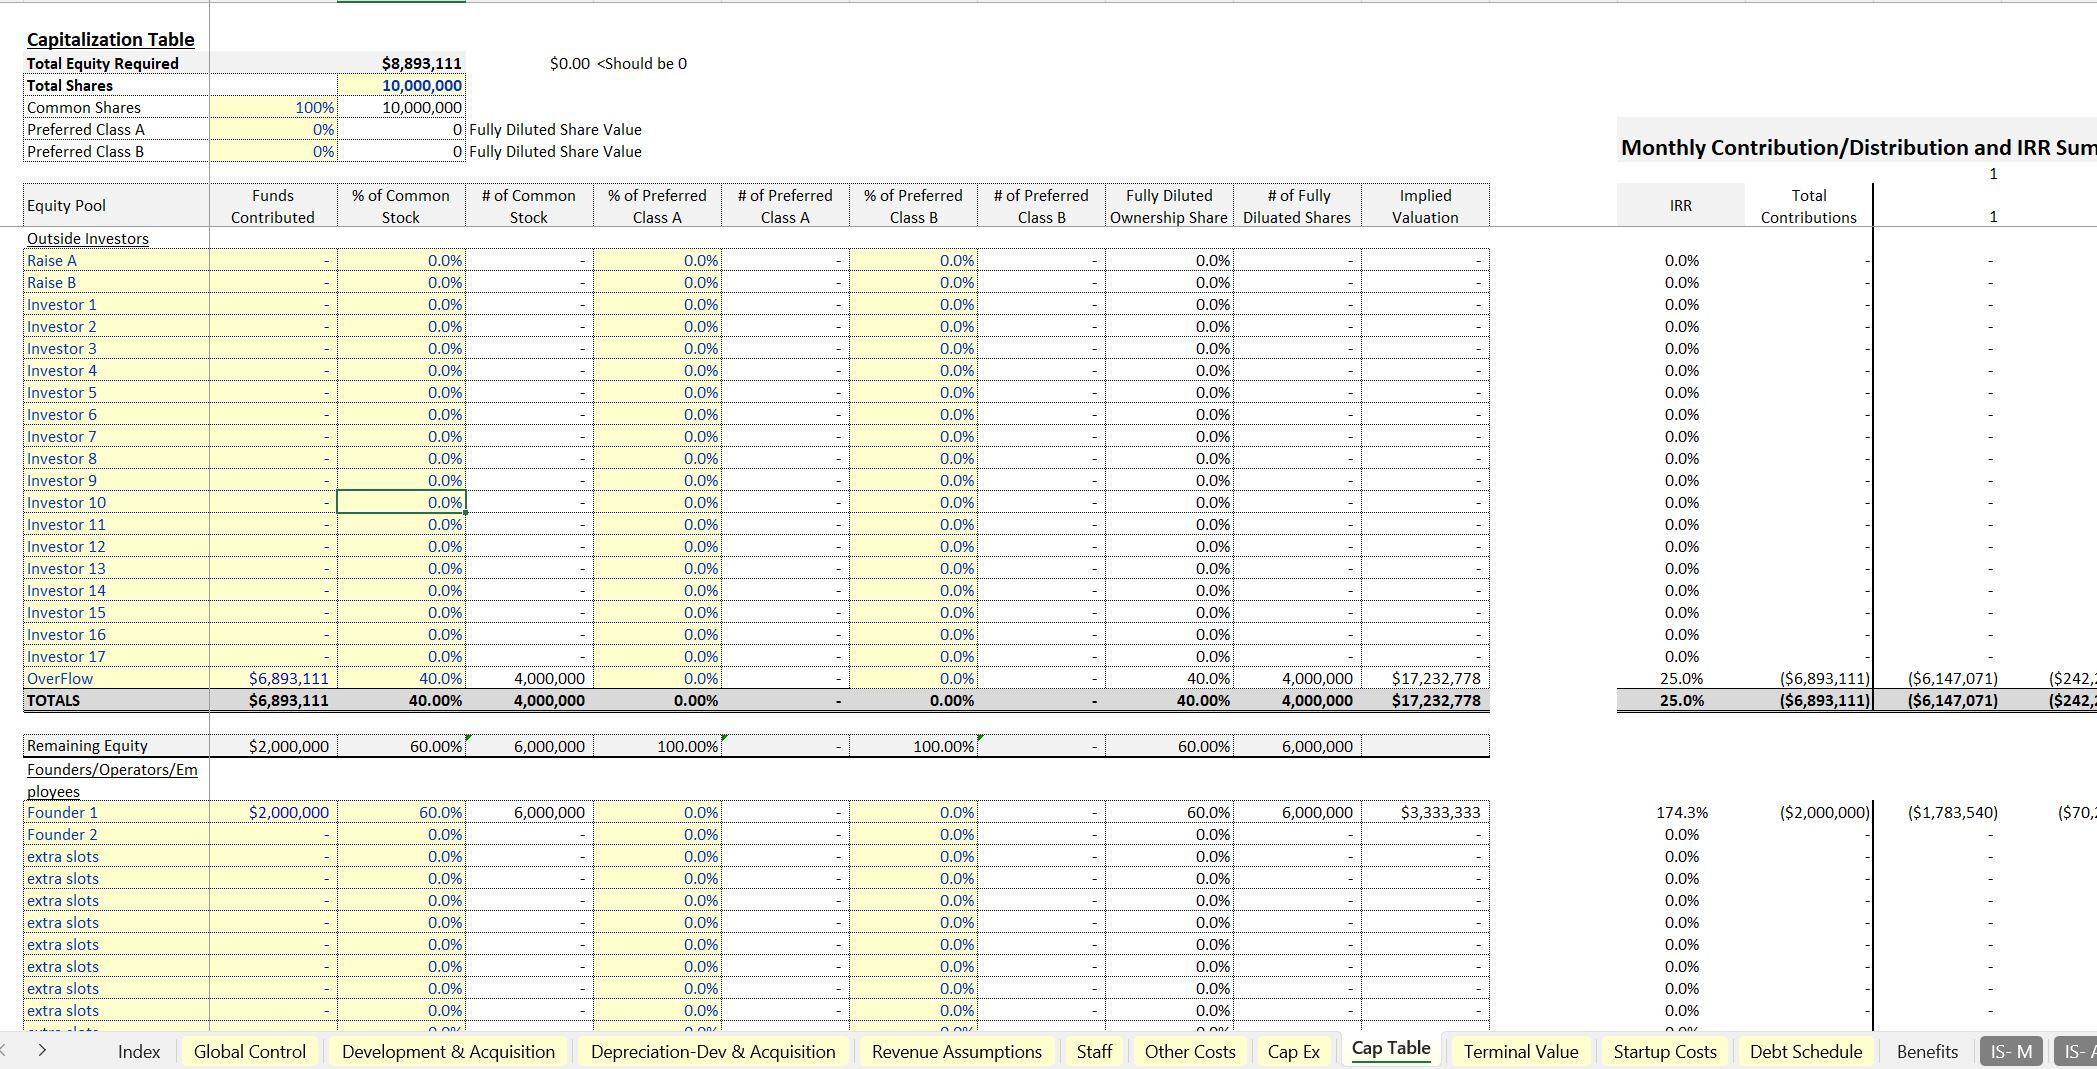Click Fully Diluted Ownership Share header
This screenshot has height=1069, width=2097.
tap(1169, 206)
